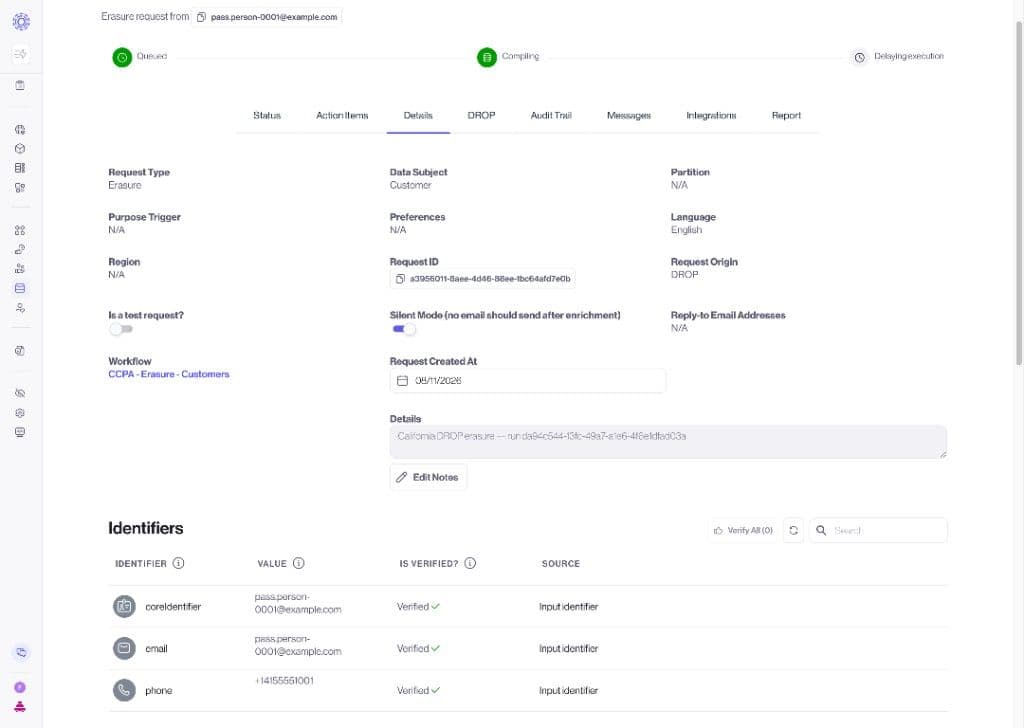Click the SOURCE column header
Image resolution: width=1024 pixels, height=728 pixels.
tap(560, 563)
